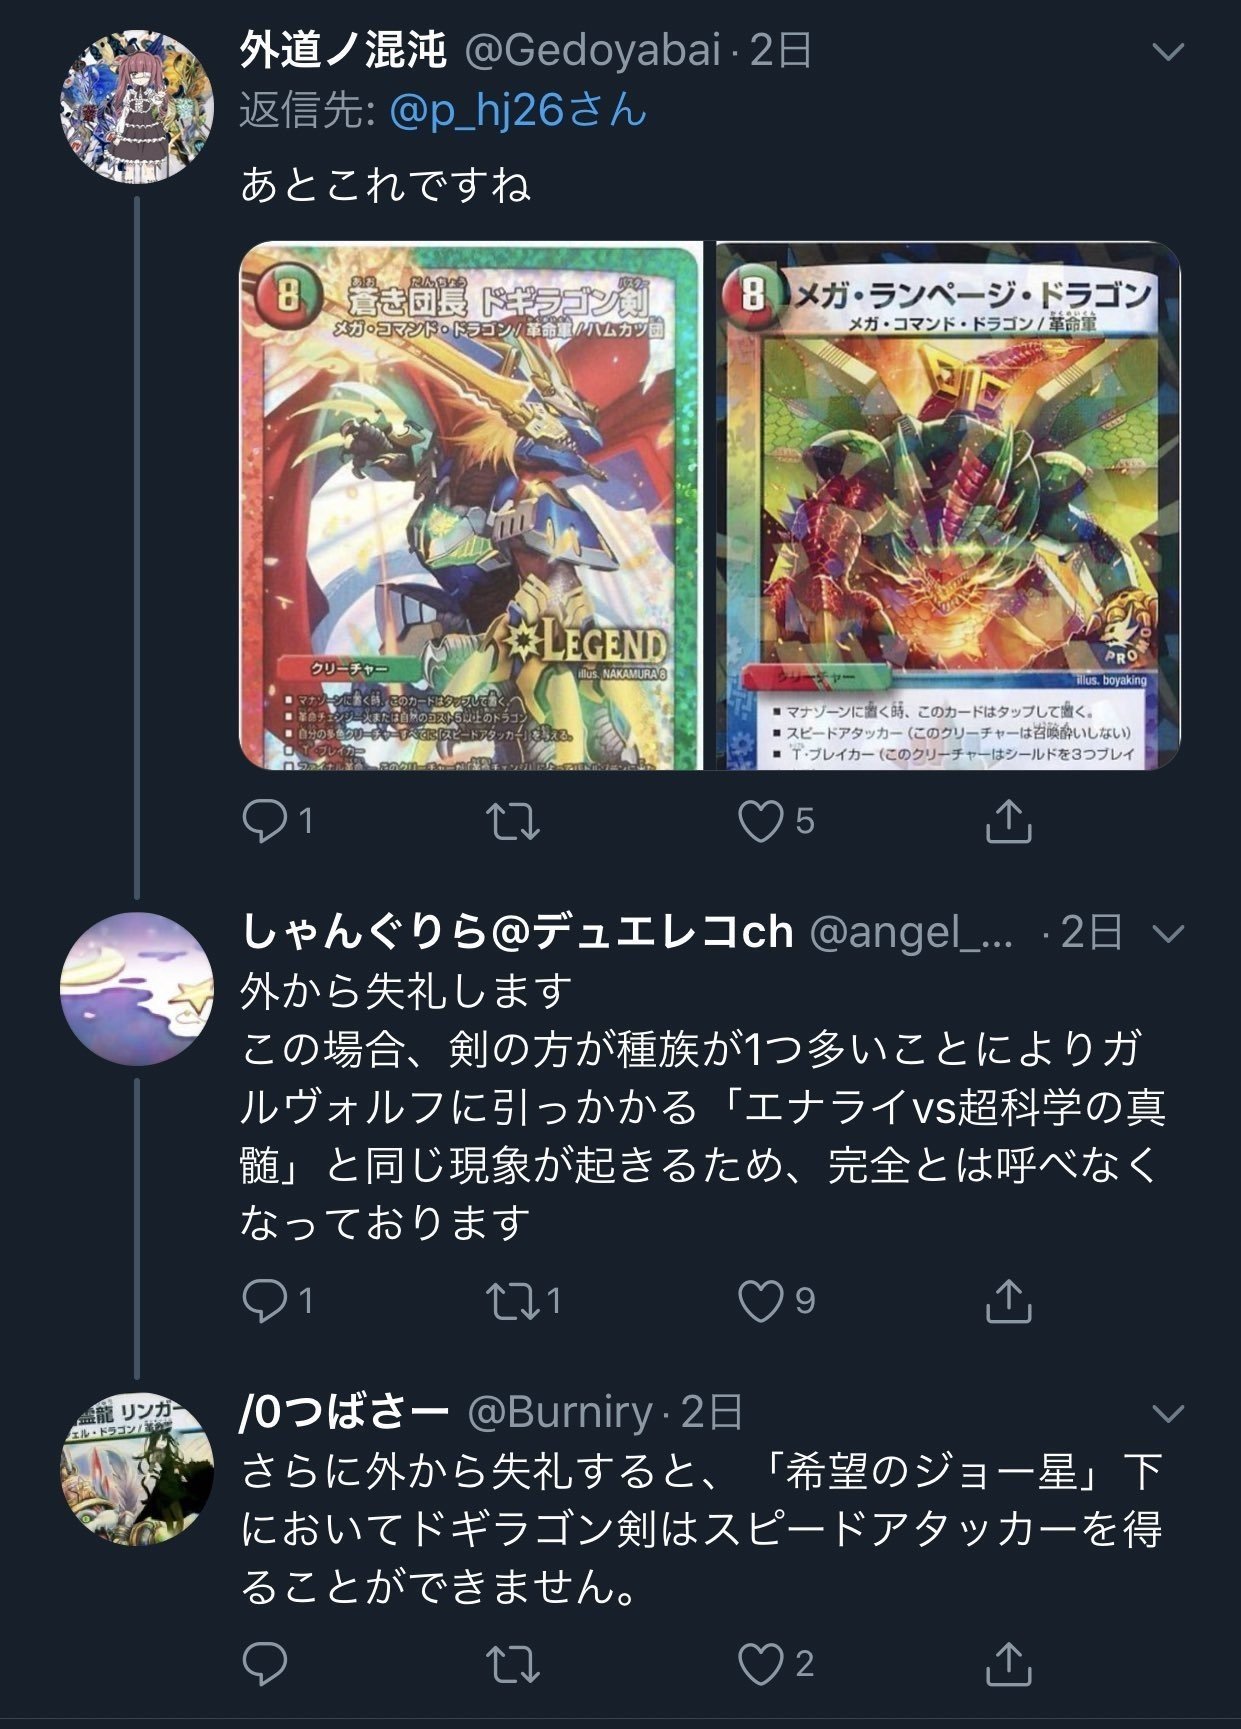View the メガ・ランページ・ドラゴン card image
This screenshot has width=1241, height=1729.
[x=948, y=506]
